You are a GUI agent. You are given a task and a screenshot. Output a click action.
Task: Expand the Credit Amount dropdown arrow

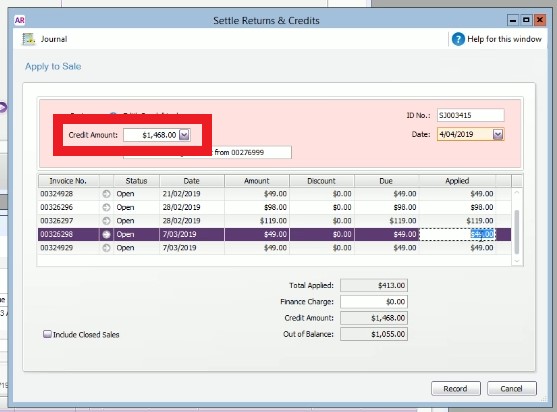184,135
